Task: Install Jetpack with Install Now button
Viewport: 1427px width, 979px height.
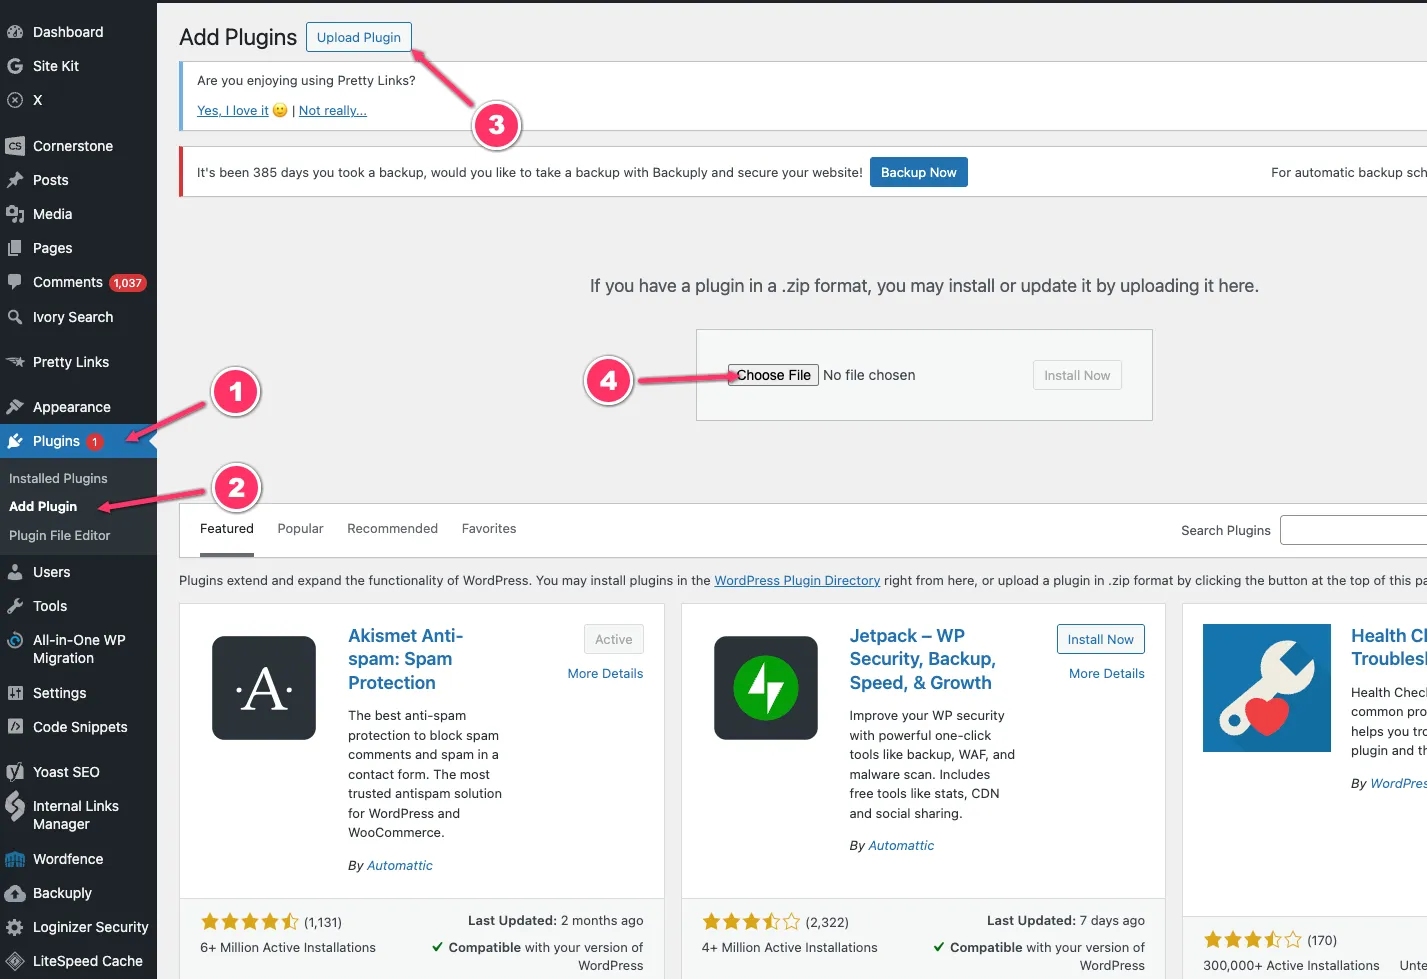Action: [x=1100, y=639]
